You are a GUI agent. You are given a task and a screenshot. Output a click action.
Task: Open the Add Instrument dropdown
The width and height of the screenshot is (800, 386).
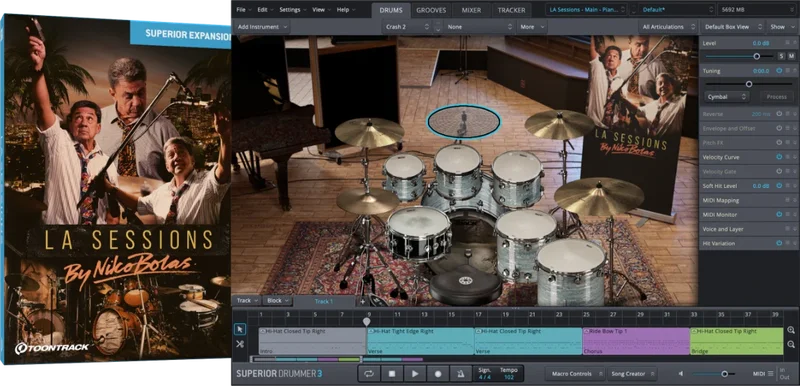262,27
